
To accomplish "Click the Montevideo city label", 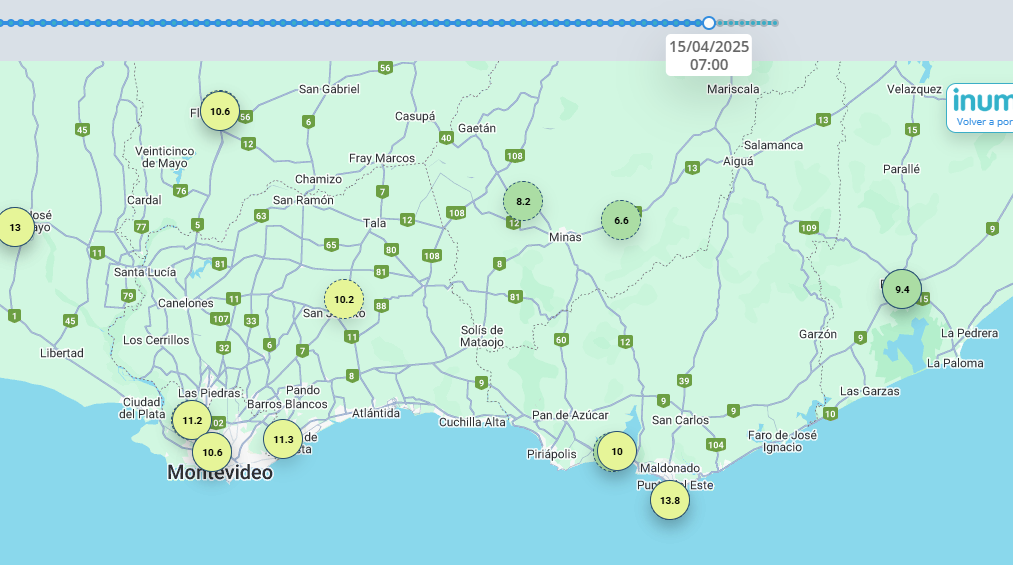I will point(220,473).
